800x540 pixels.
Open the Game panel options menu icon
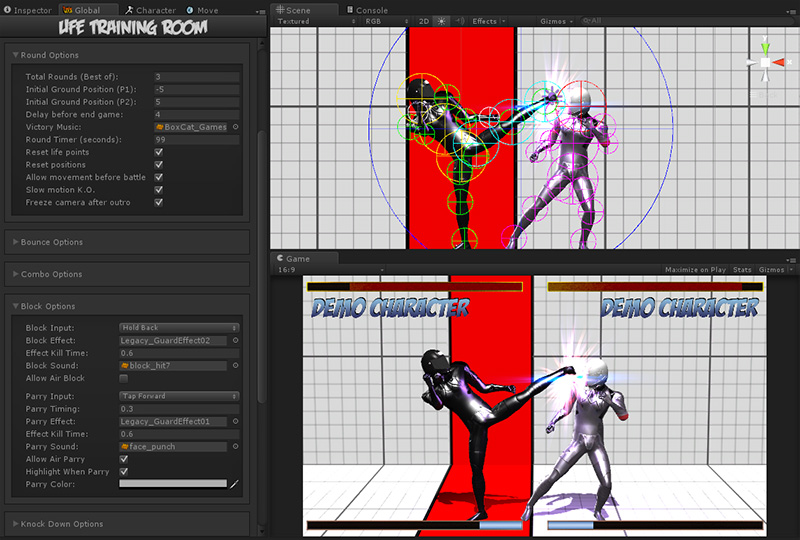(x=791, y=259)
